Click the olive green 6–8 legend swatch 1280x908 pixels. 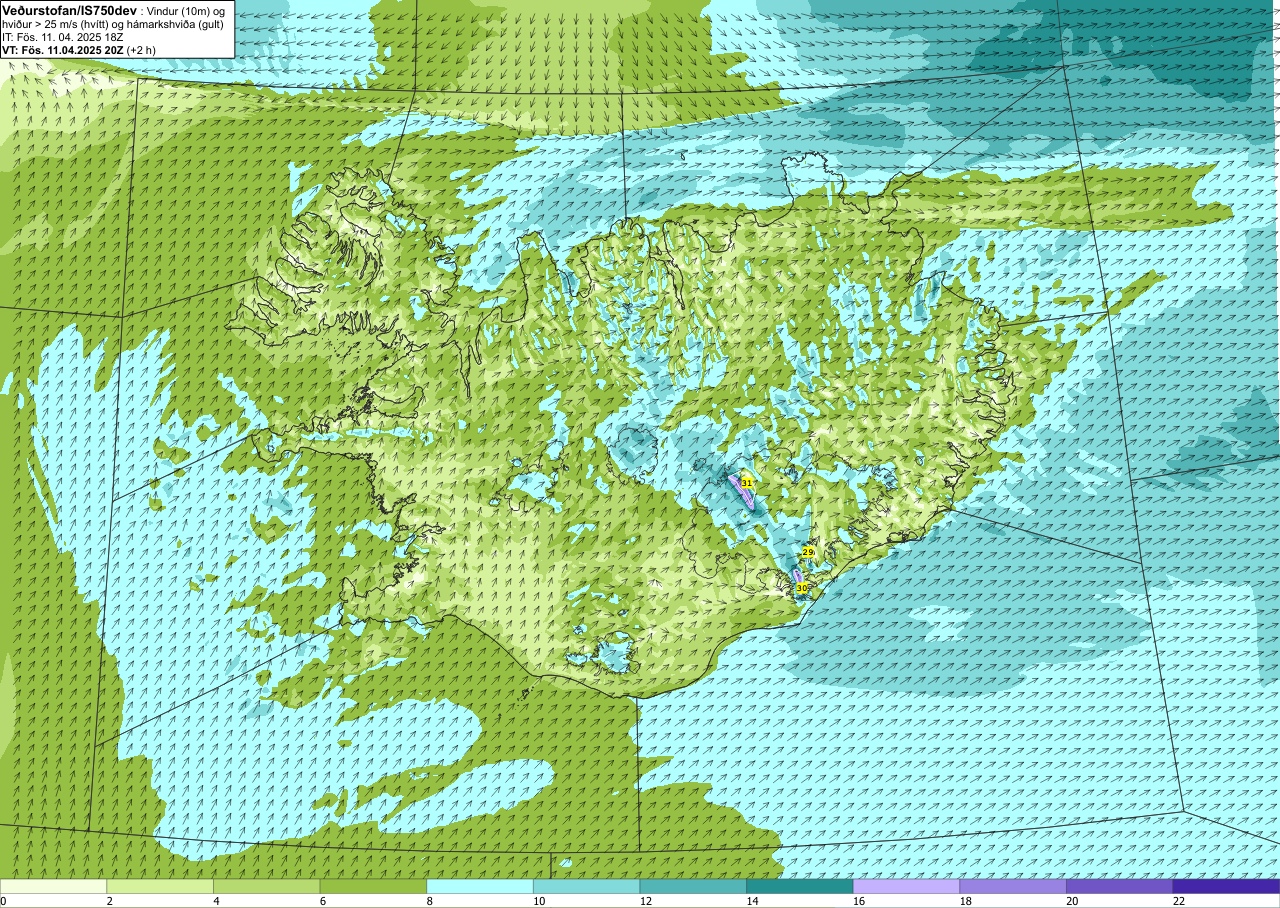pos(373,886)
